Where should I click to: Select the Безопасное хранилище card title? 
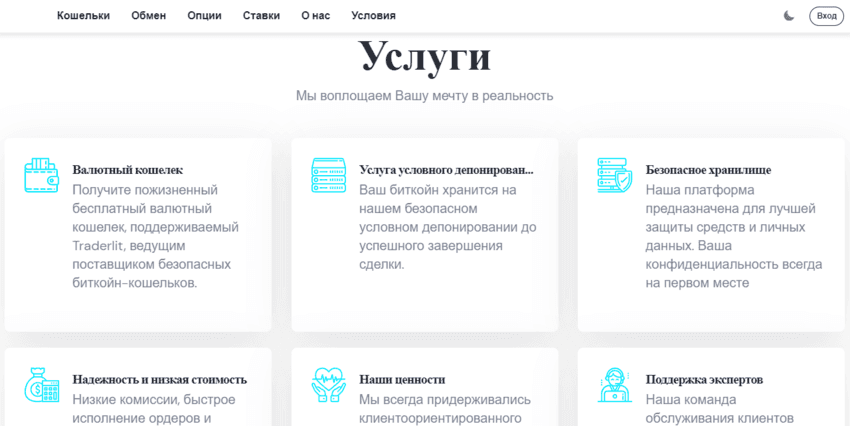[x=709, y=170]
